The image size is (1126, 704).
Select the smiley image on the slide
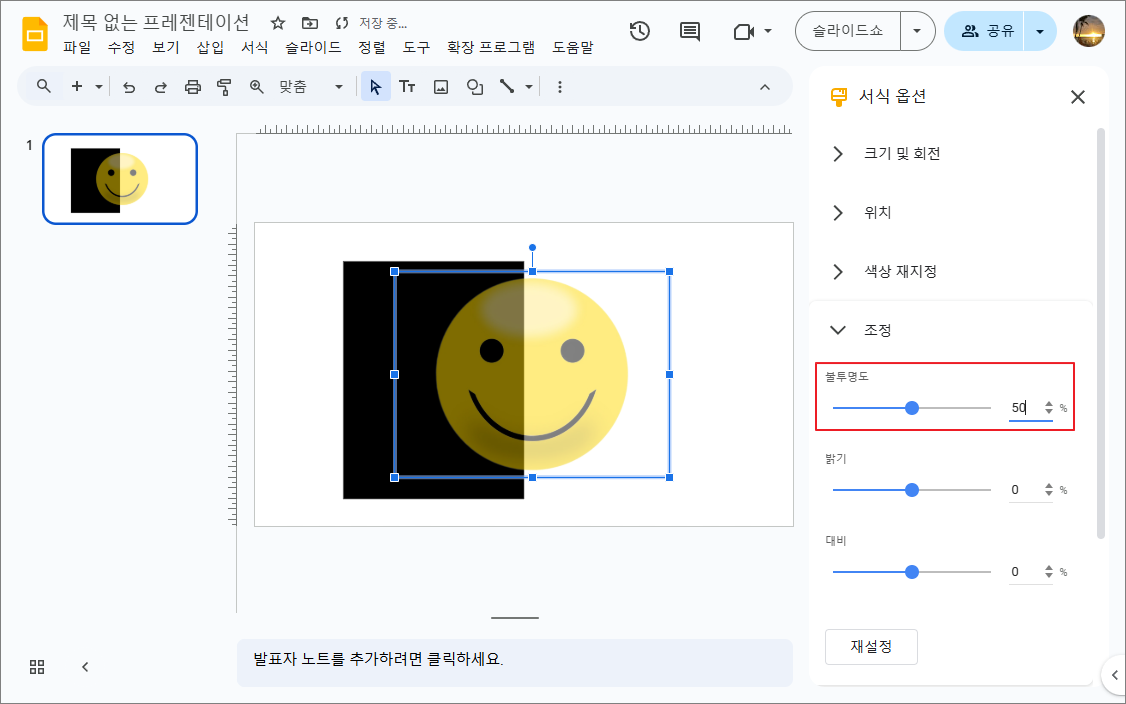pos(532,374)
